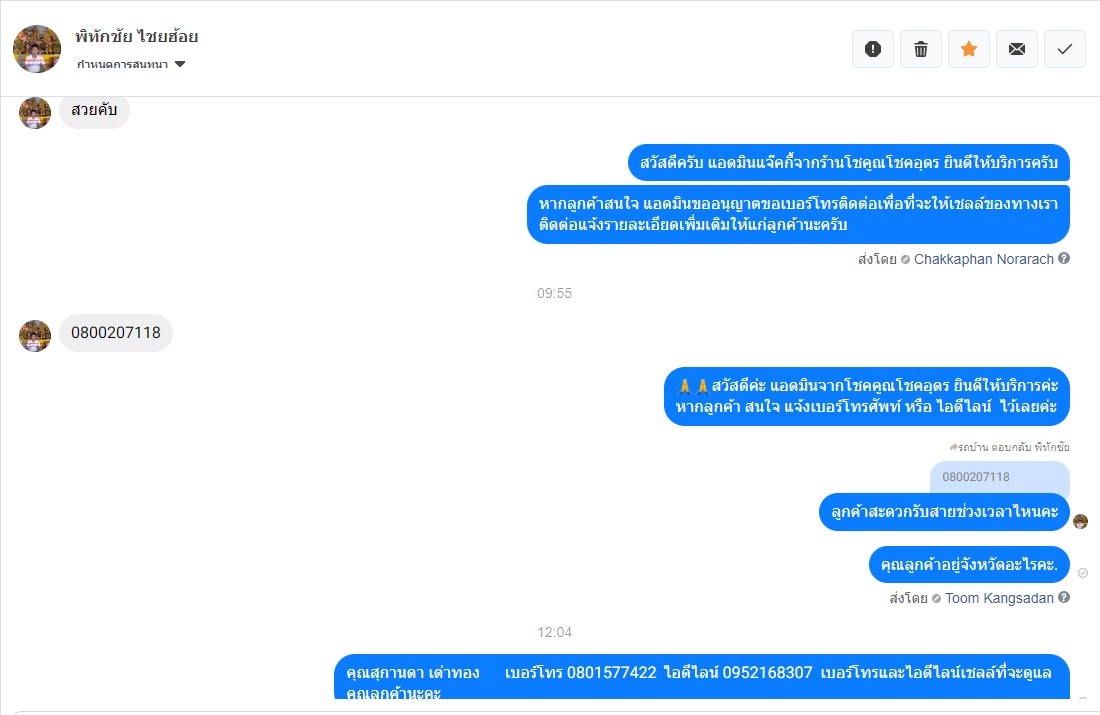This screenshot has height=715, width=1100.
Task: Click delivered check icon beside province question
Action: click(1083, 573)
